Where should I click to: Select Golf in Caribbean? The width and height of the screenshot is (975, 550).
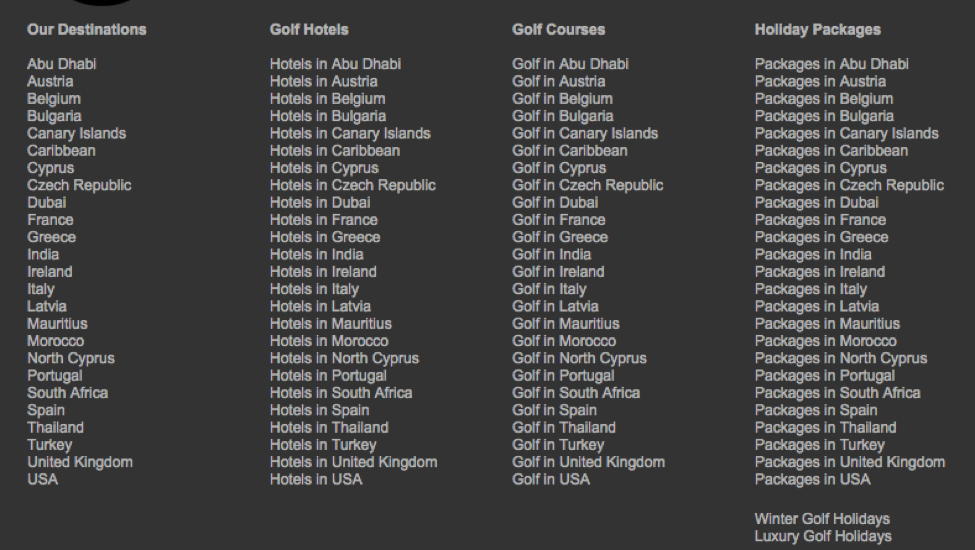click(570, 151)
